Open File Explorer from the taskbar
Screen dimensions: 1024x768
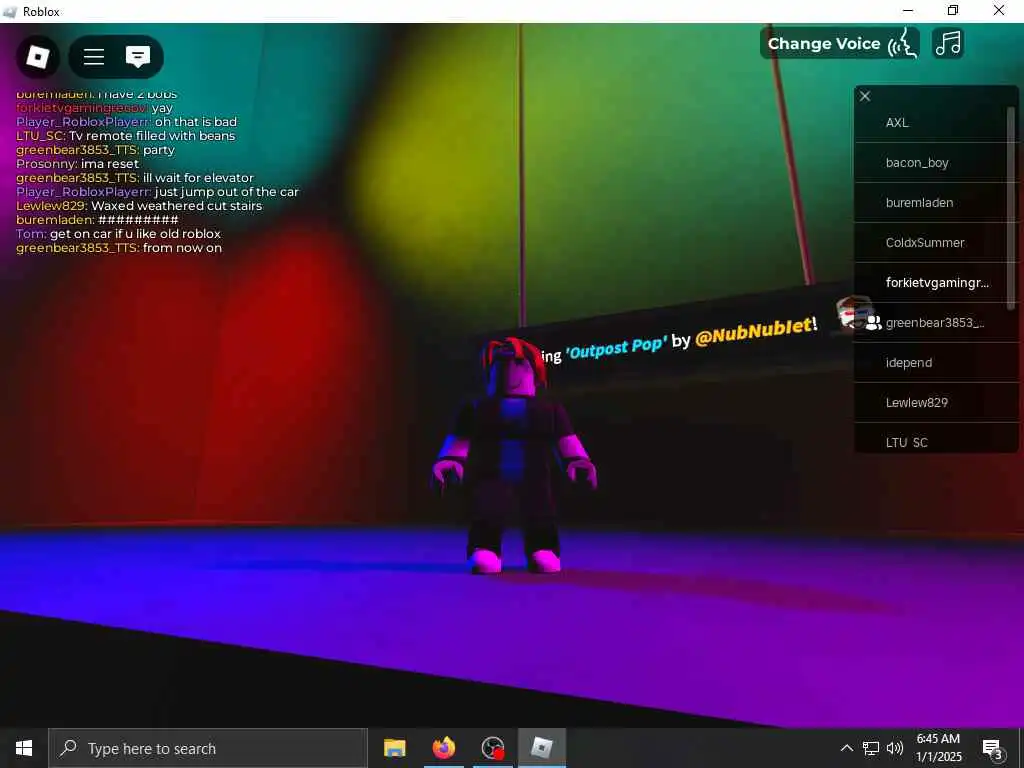click(394, 748)
